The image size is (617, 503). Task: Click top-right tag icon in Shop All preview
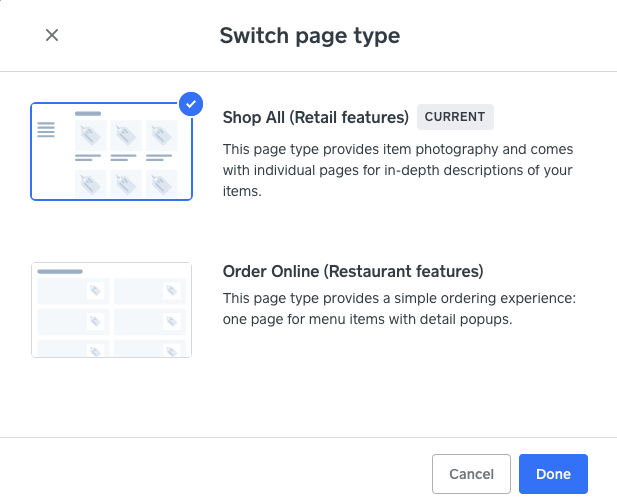click(161, 136)
